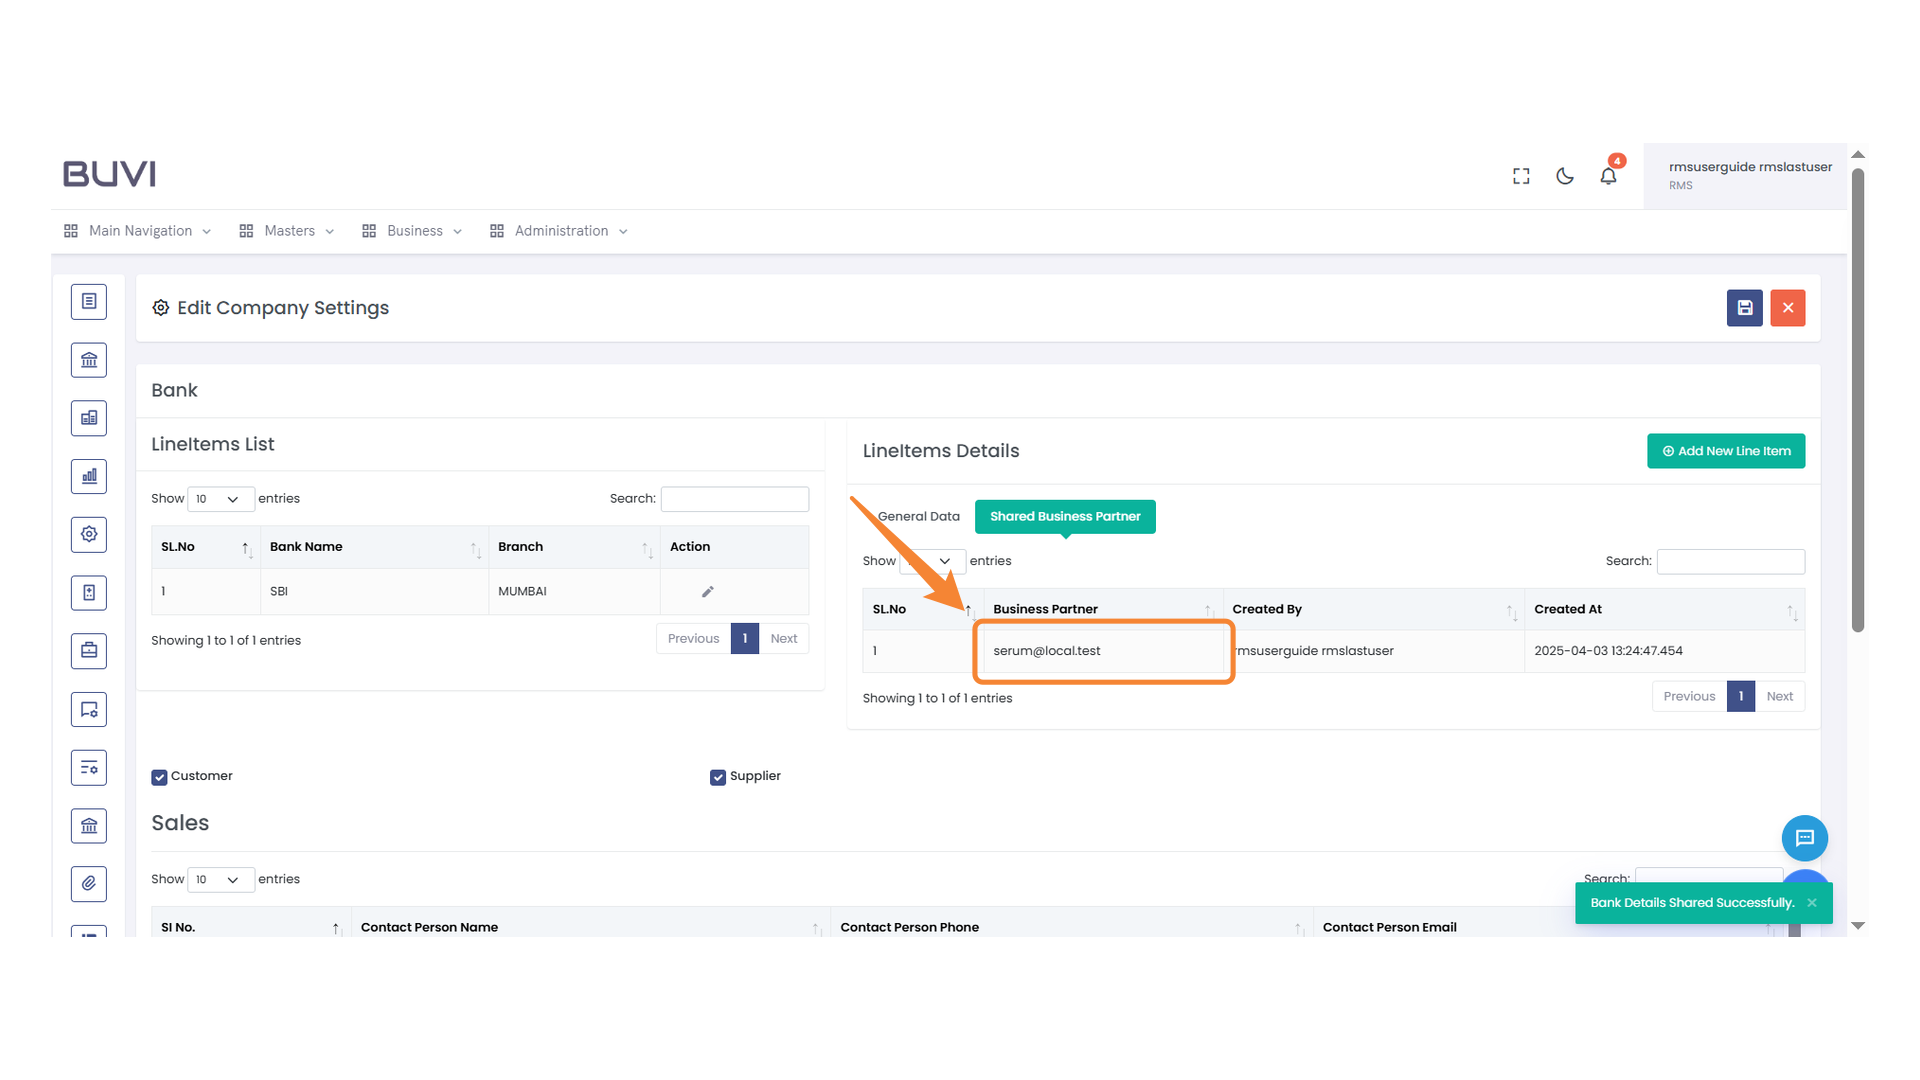Viewport: 1920px width, 1080px height.
Task: Uncheck the Supplier checkbox
Action: (x=717, y=777)
